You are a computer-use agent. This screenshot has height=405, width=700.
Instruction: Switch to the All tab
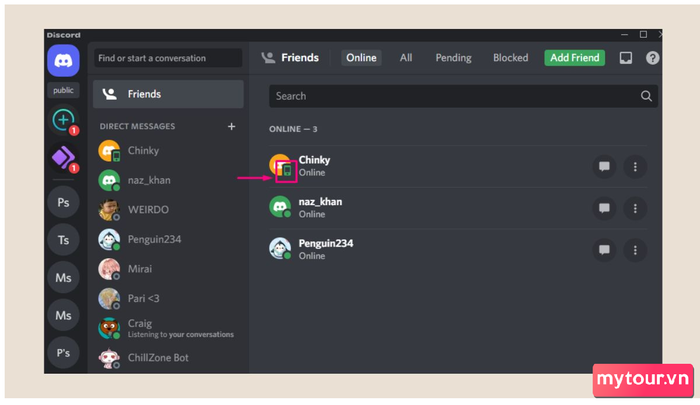pos(406,58)
